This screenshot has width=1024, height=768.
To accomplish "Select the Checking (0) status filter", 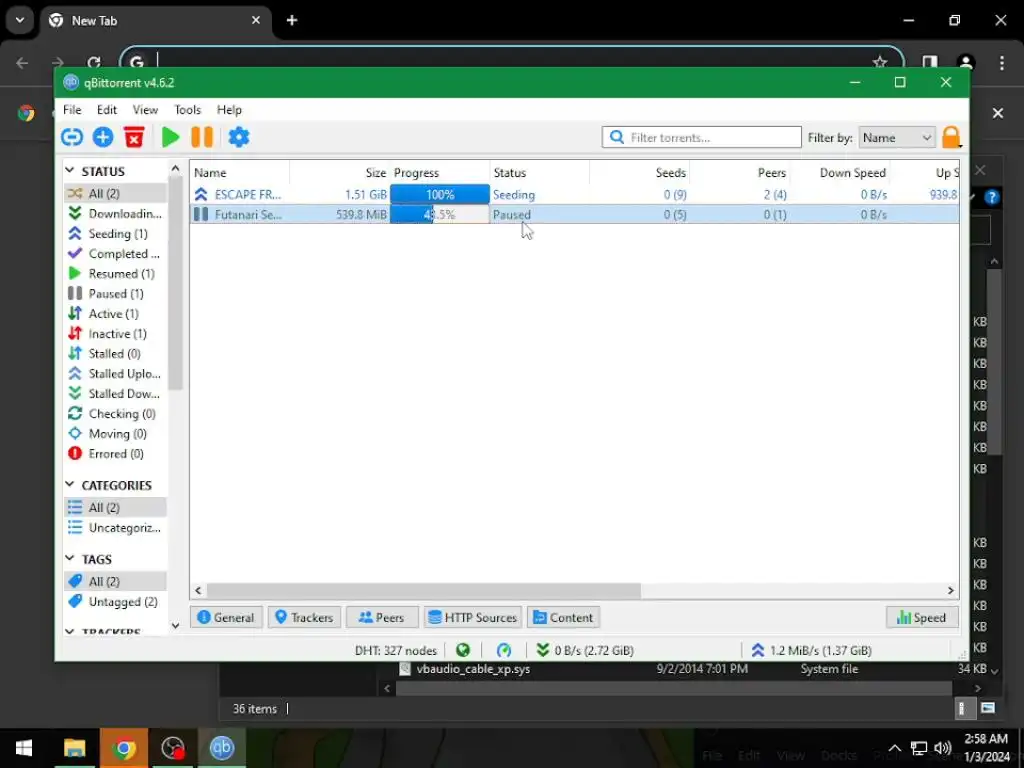I will (x=116, y=413).
